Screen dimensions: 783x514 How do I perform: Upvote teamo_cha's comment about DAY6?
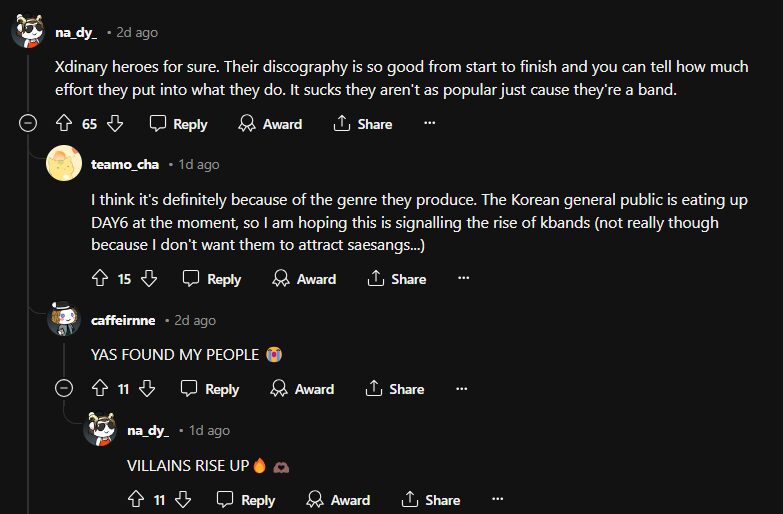(99, 279)
